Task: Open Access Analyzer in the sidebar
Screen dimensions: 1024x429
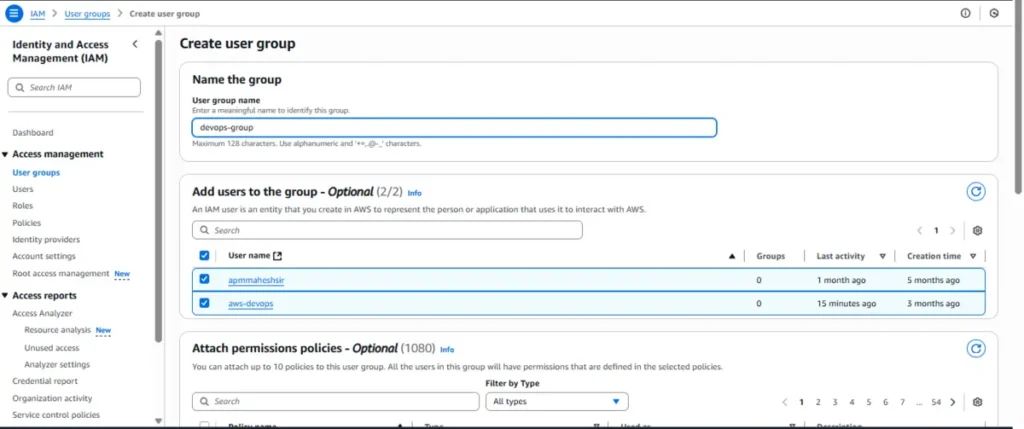Action: (x=42, y=313)
